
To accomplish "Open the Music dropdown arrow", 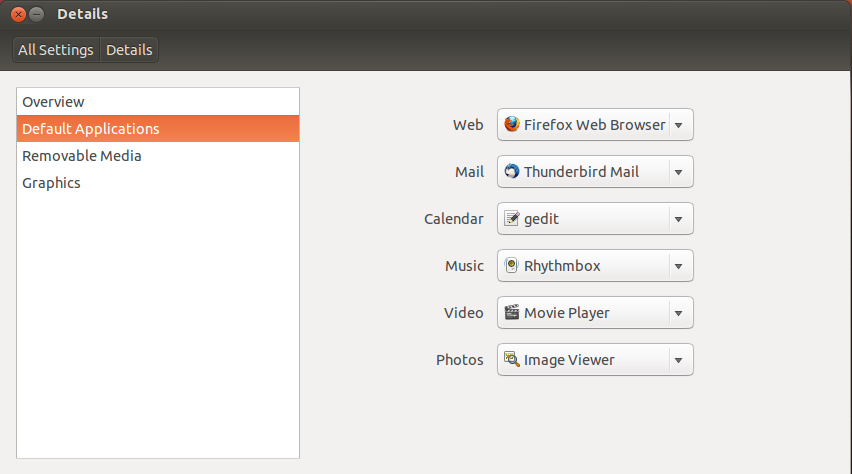I will click(679, 266).
